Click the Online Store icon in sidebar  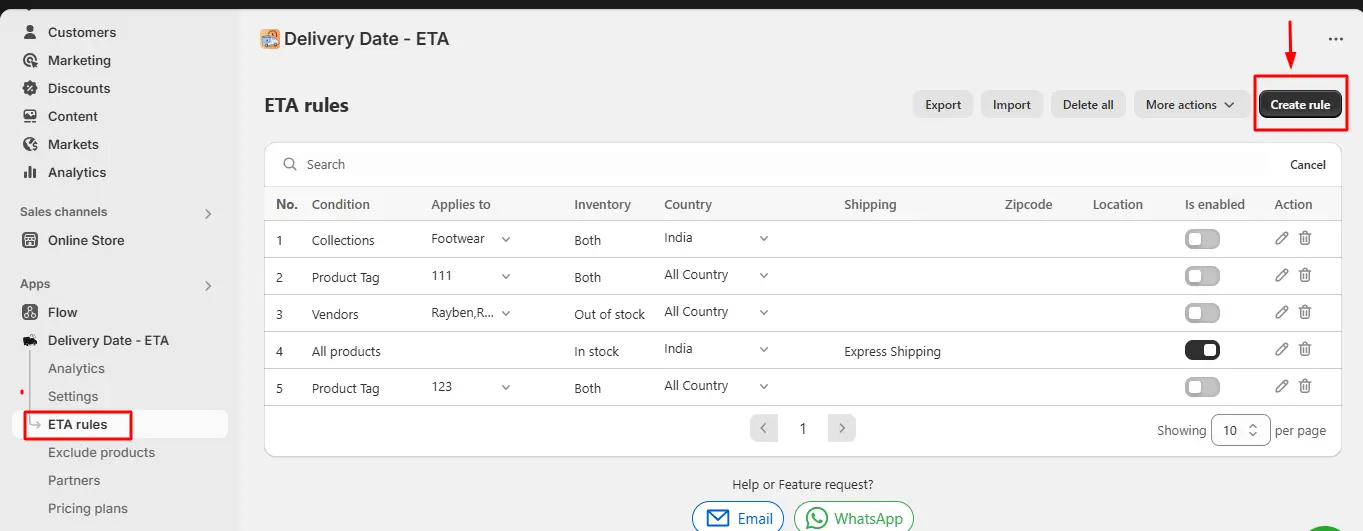[x=30, y=240]
